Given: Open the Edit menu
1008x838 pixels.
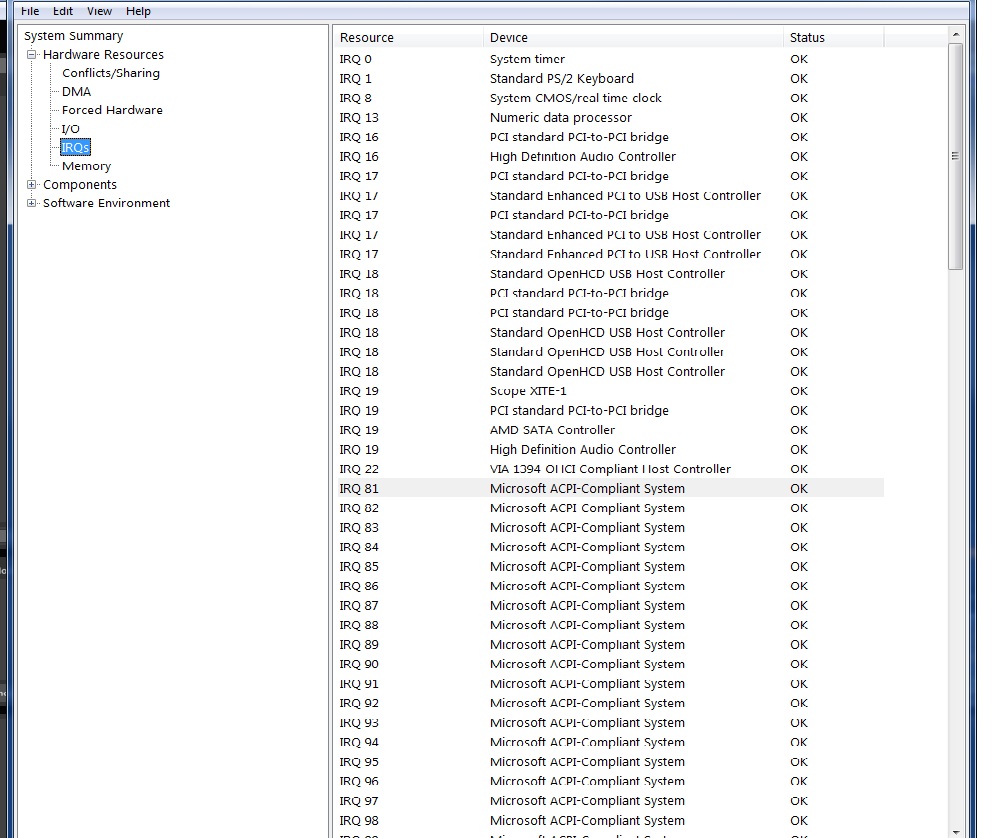Looking at the screenshot, I should [x=63, y=11].
